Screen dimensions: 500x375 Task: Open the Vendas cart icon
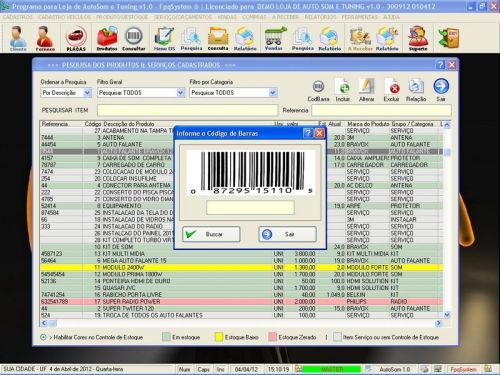point(274,39)
